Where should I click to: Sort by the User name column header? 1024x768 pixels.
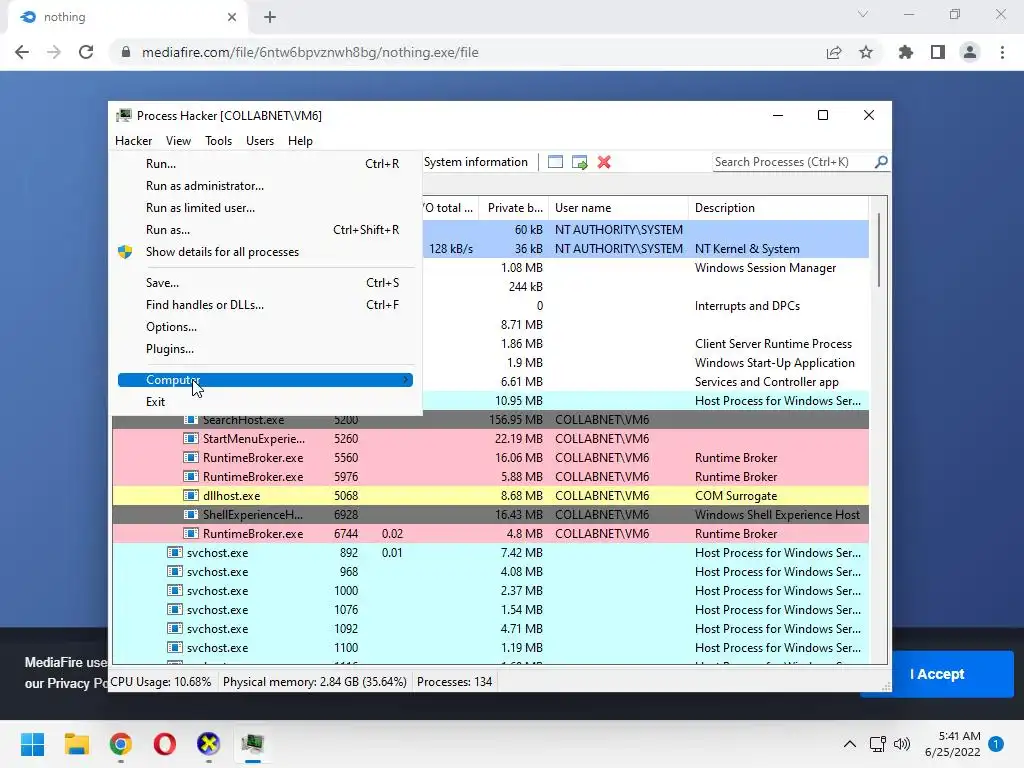coord(618,208)
